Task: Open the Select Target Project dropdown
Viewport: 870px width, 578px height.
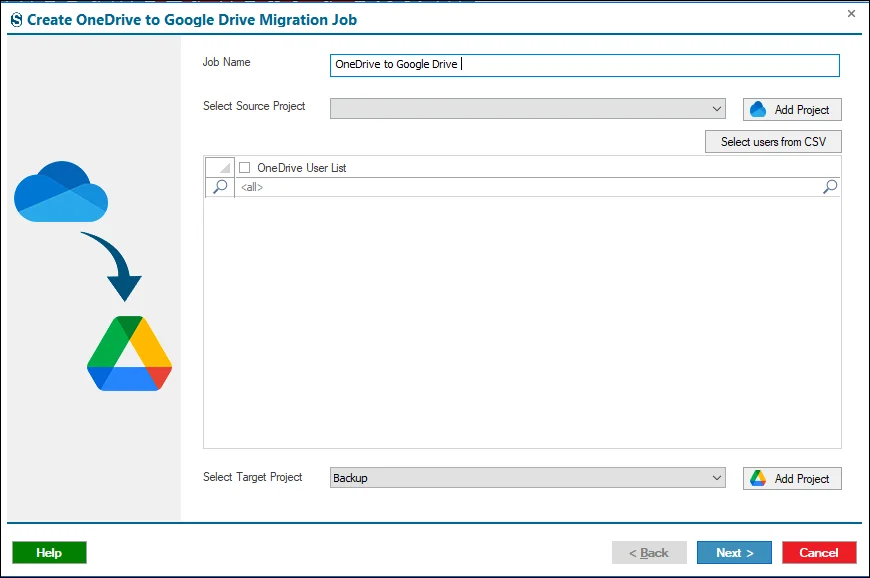Action: pos(527,478)
